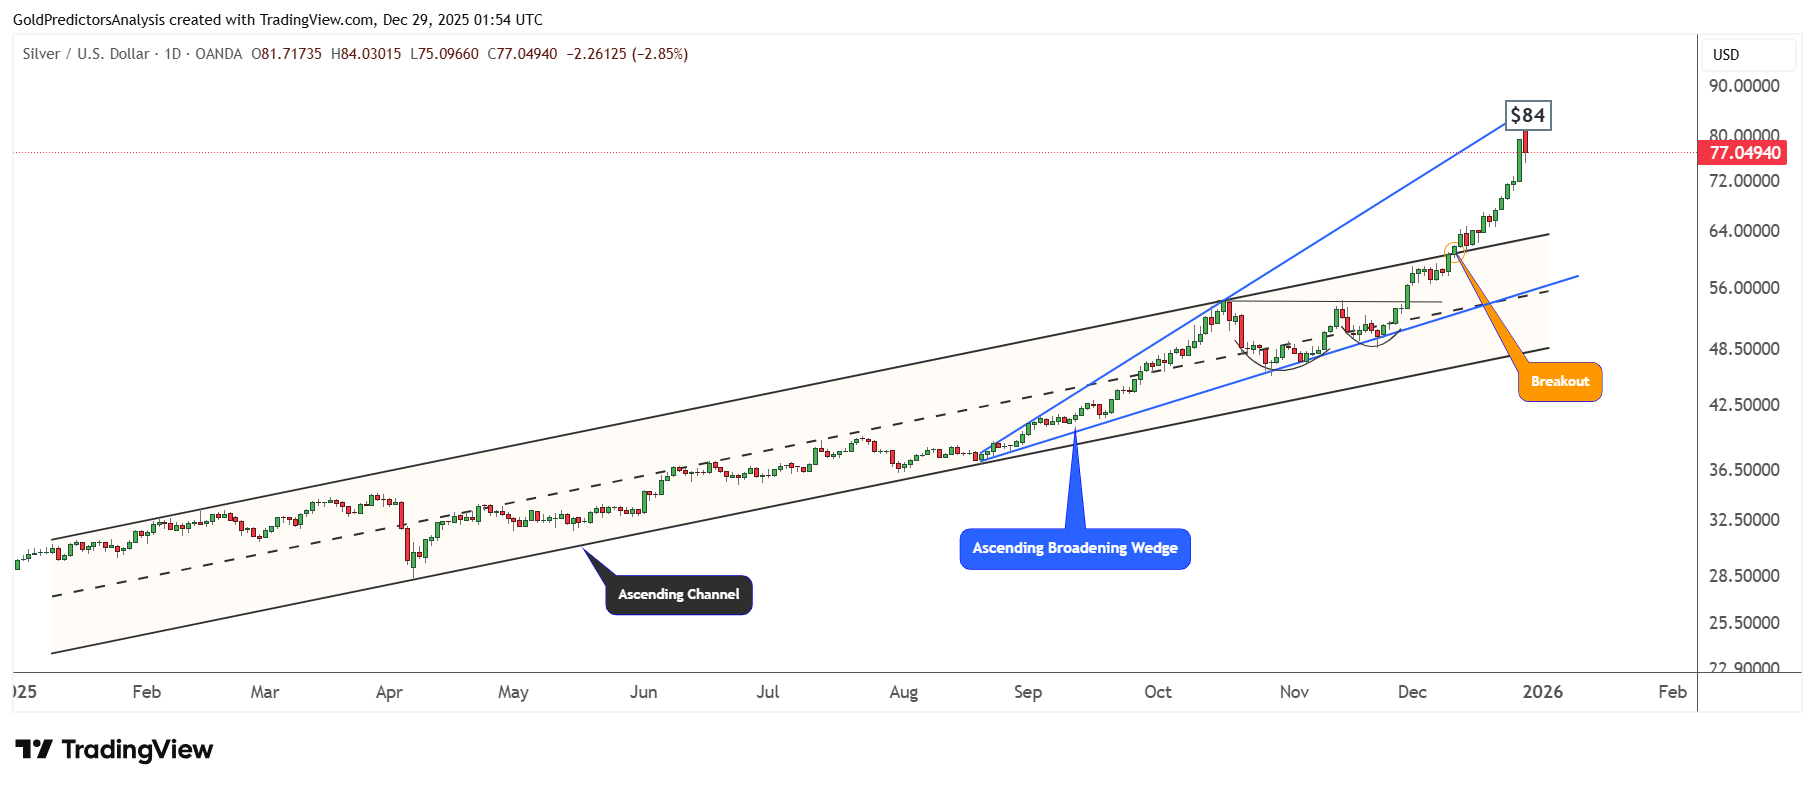Click the blue Ascending Broadening Wedge callout

1075,548
